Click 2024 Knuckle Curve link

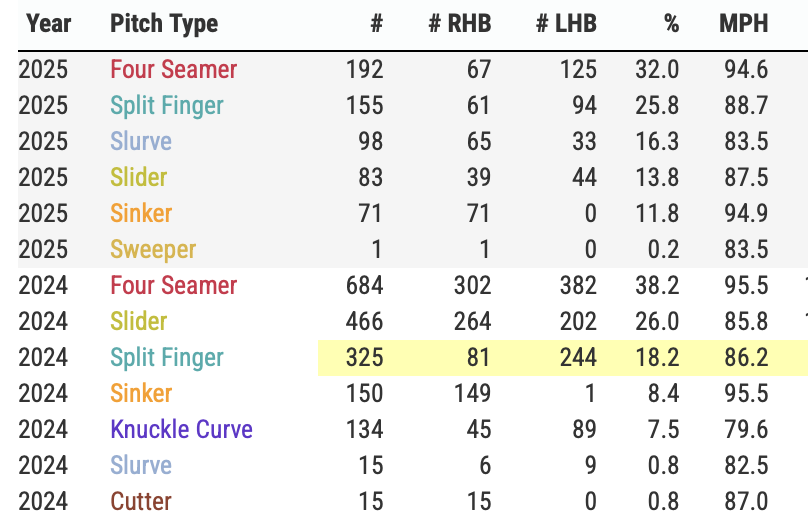[x=181, y=430]
